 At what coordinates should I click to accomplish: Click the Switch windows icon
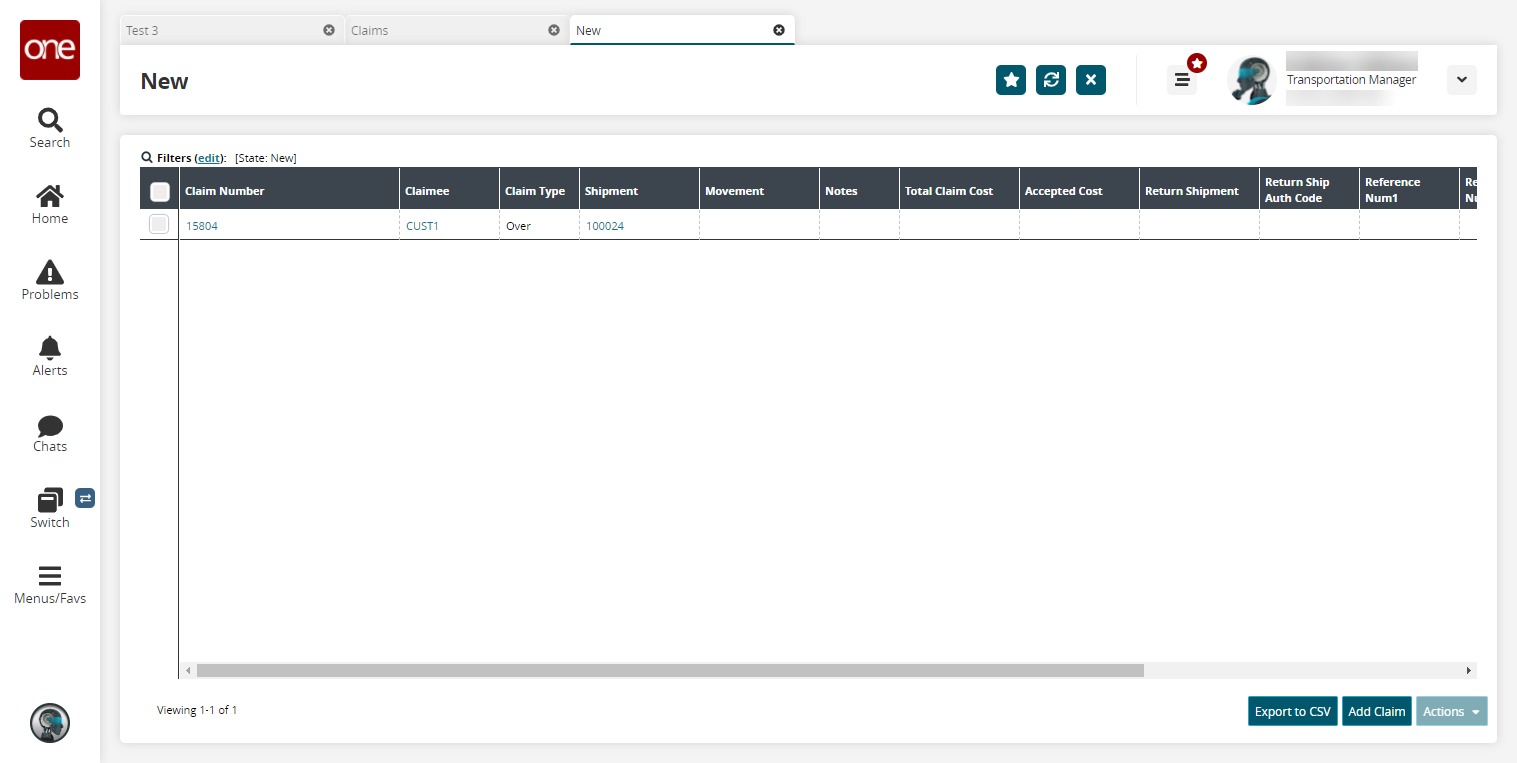pyautogui.click(x=50, y=500)
